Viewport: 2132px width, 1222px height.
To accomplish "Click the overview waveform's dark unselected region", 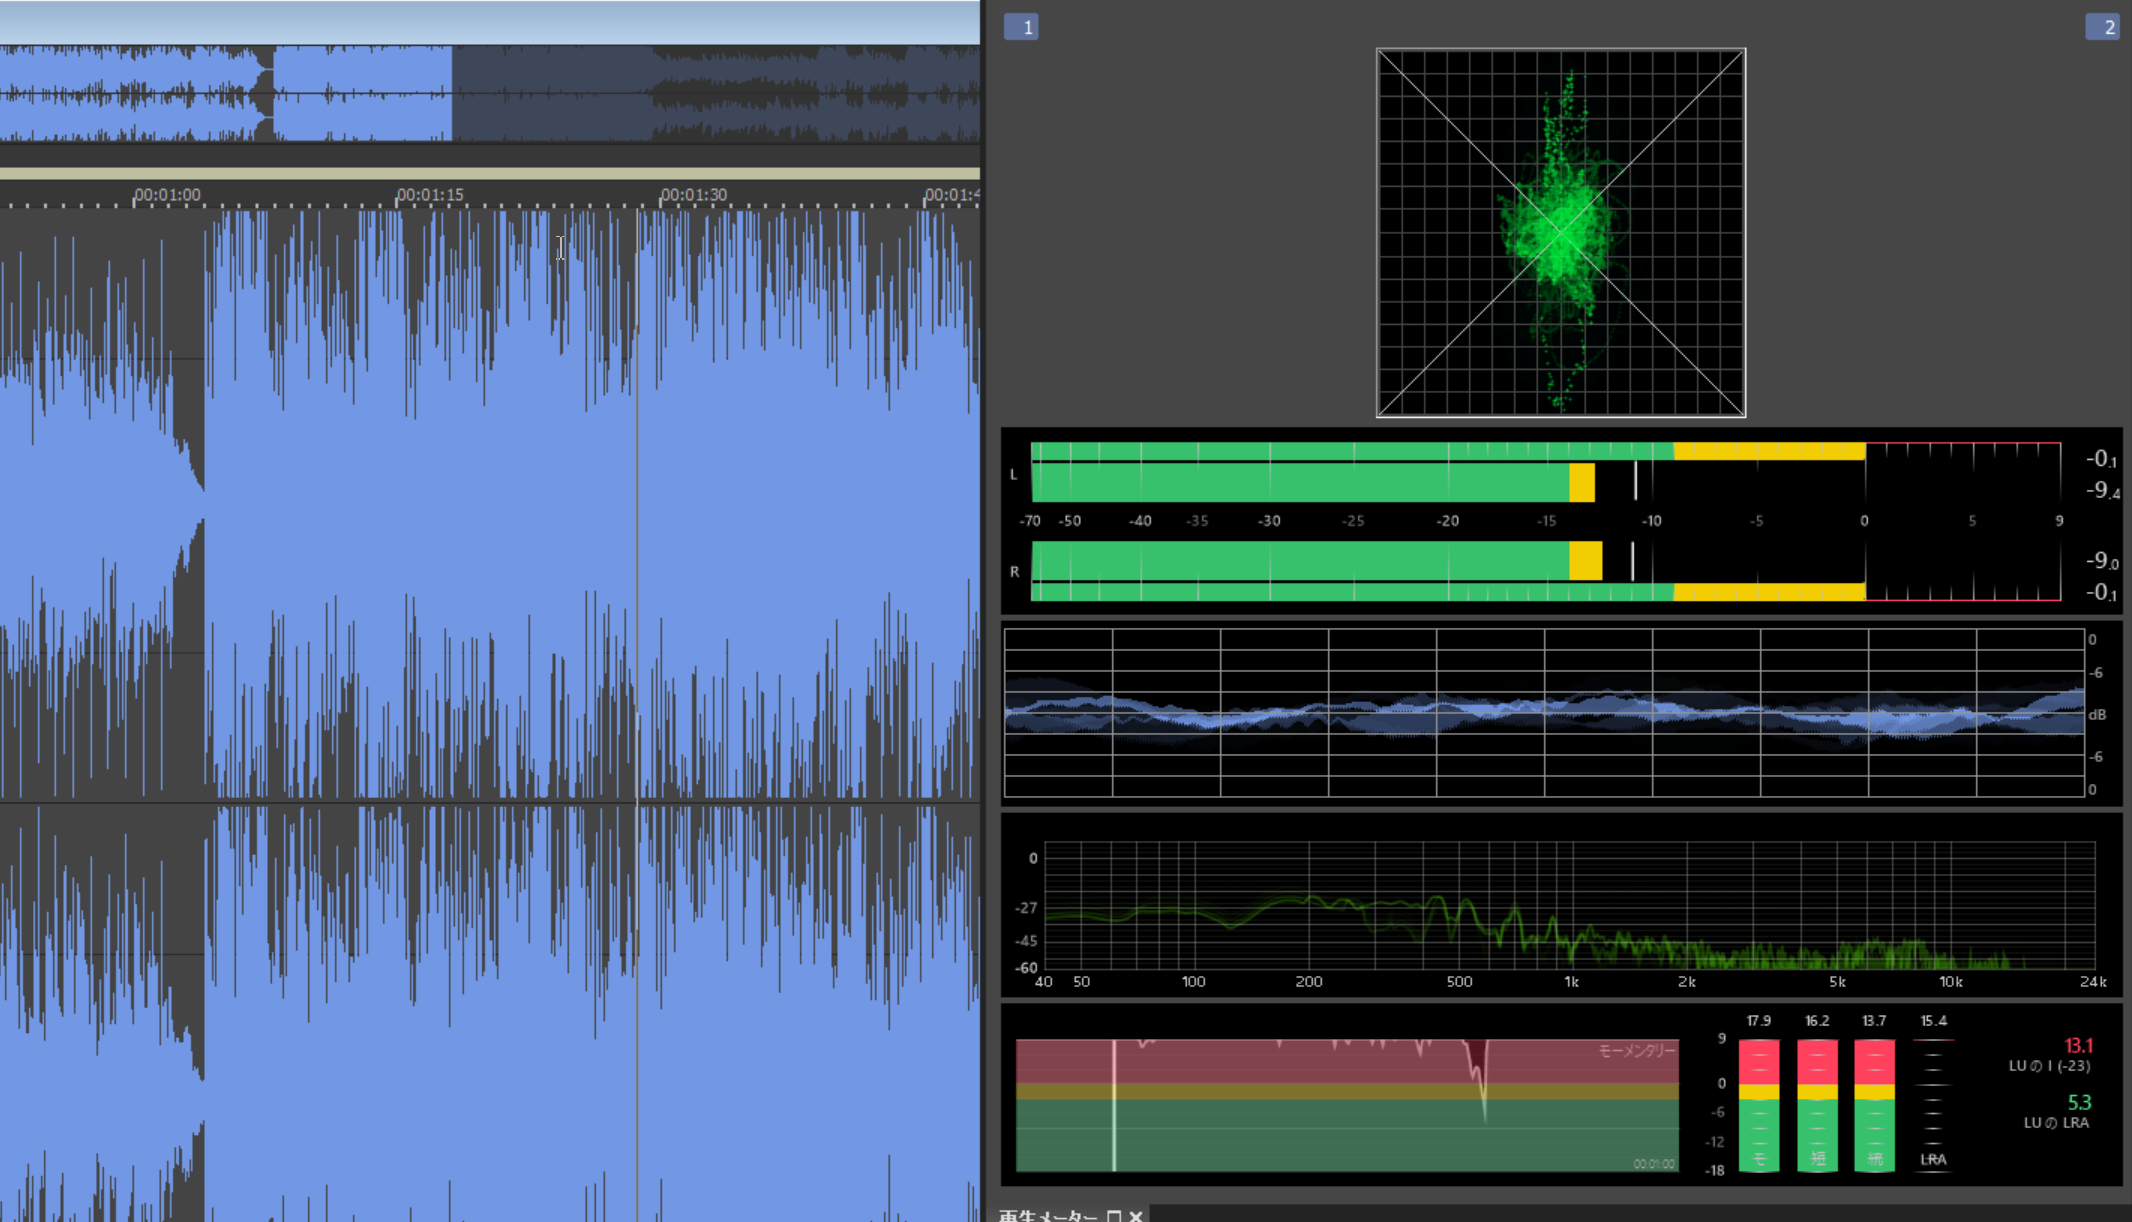I will [x=715, y=94].
